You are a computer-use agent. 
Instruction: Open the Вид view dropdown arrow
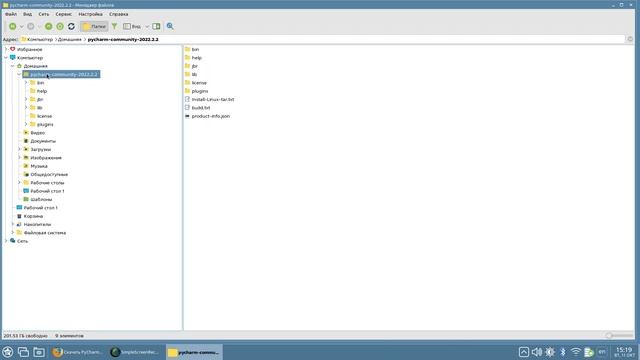click(147, 27)
